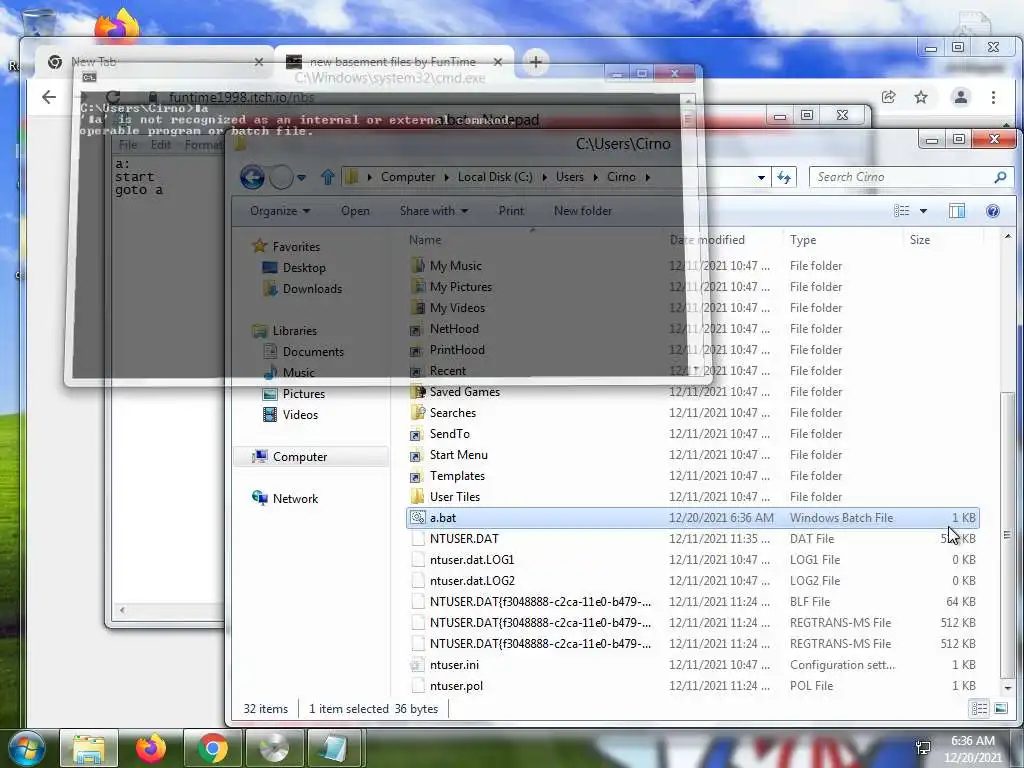Click the Print toolbar button
Screen dimensions: 1024x768
511,210
